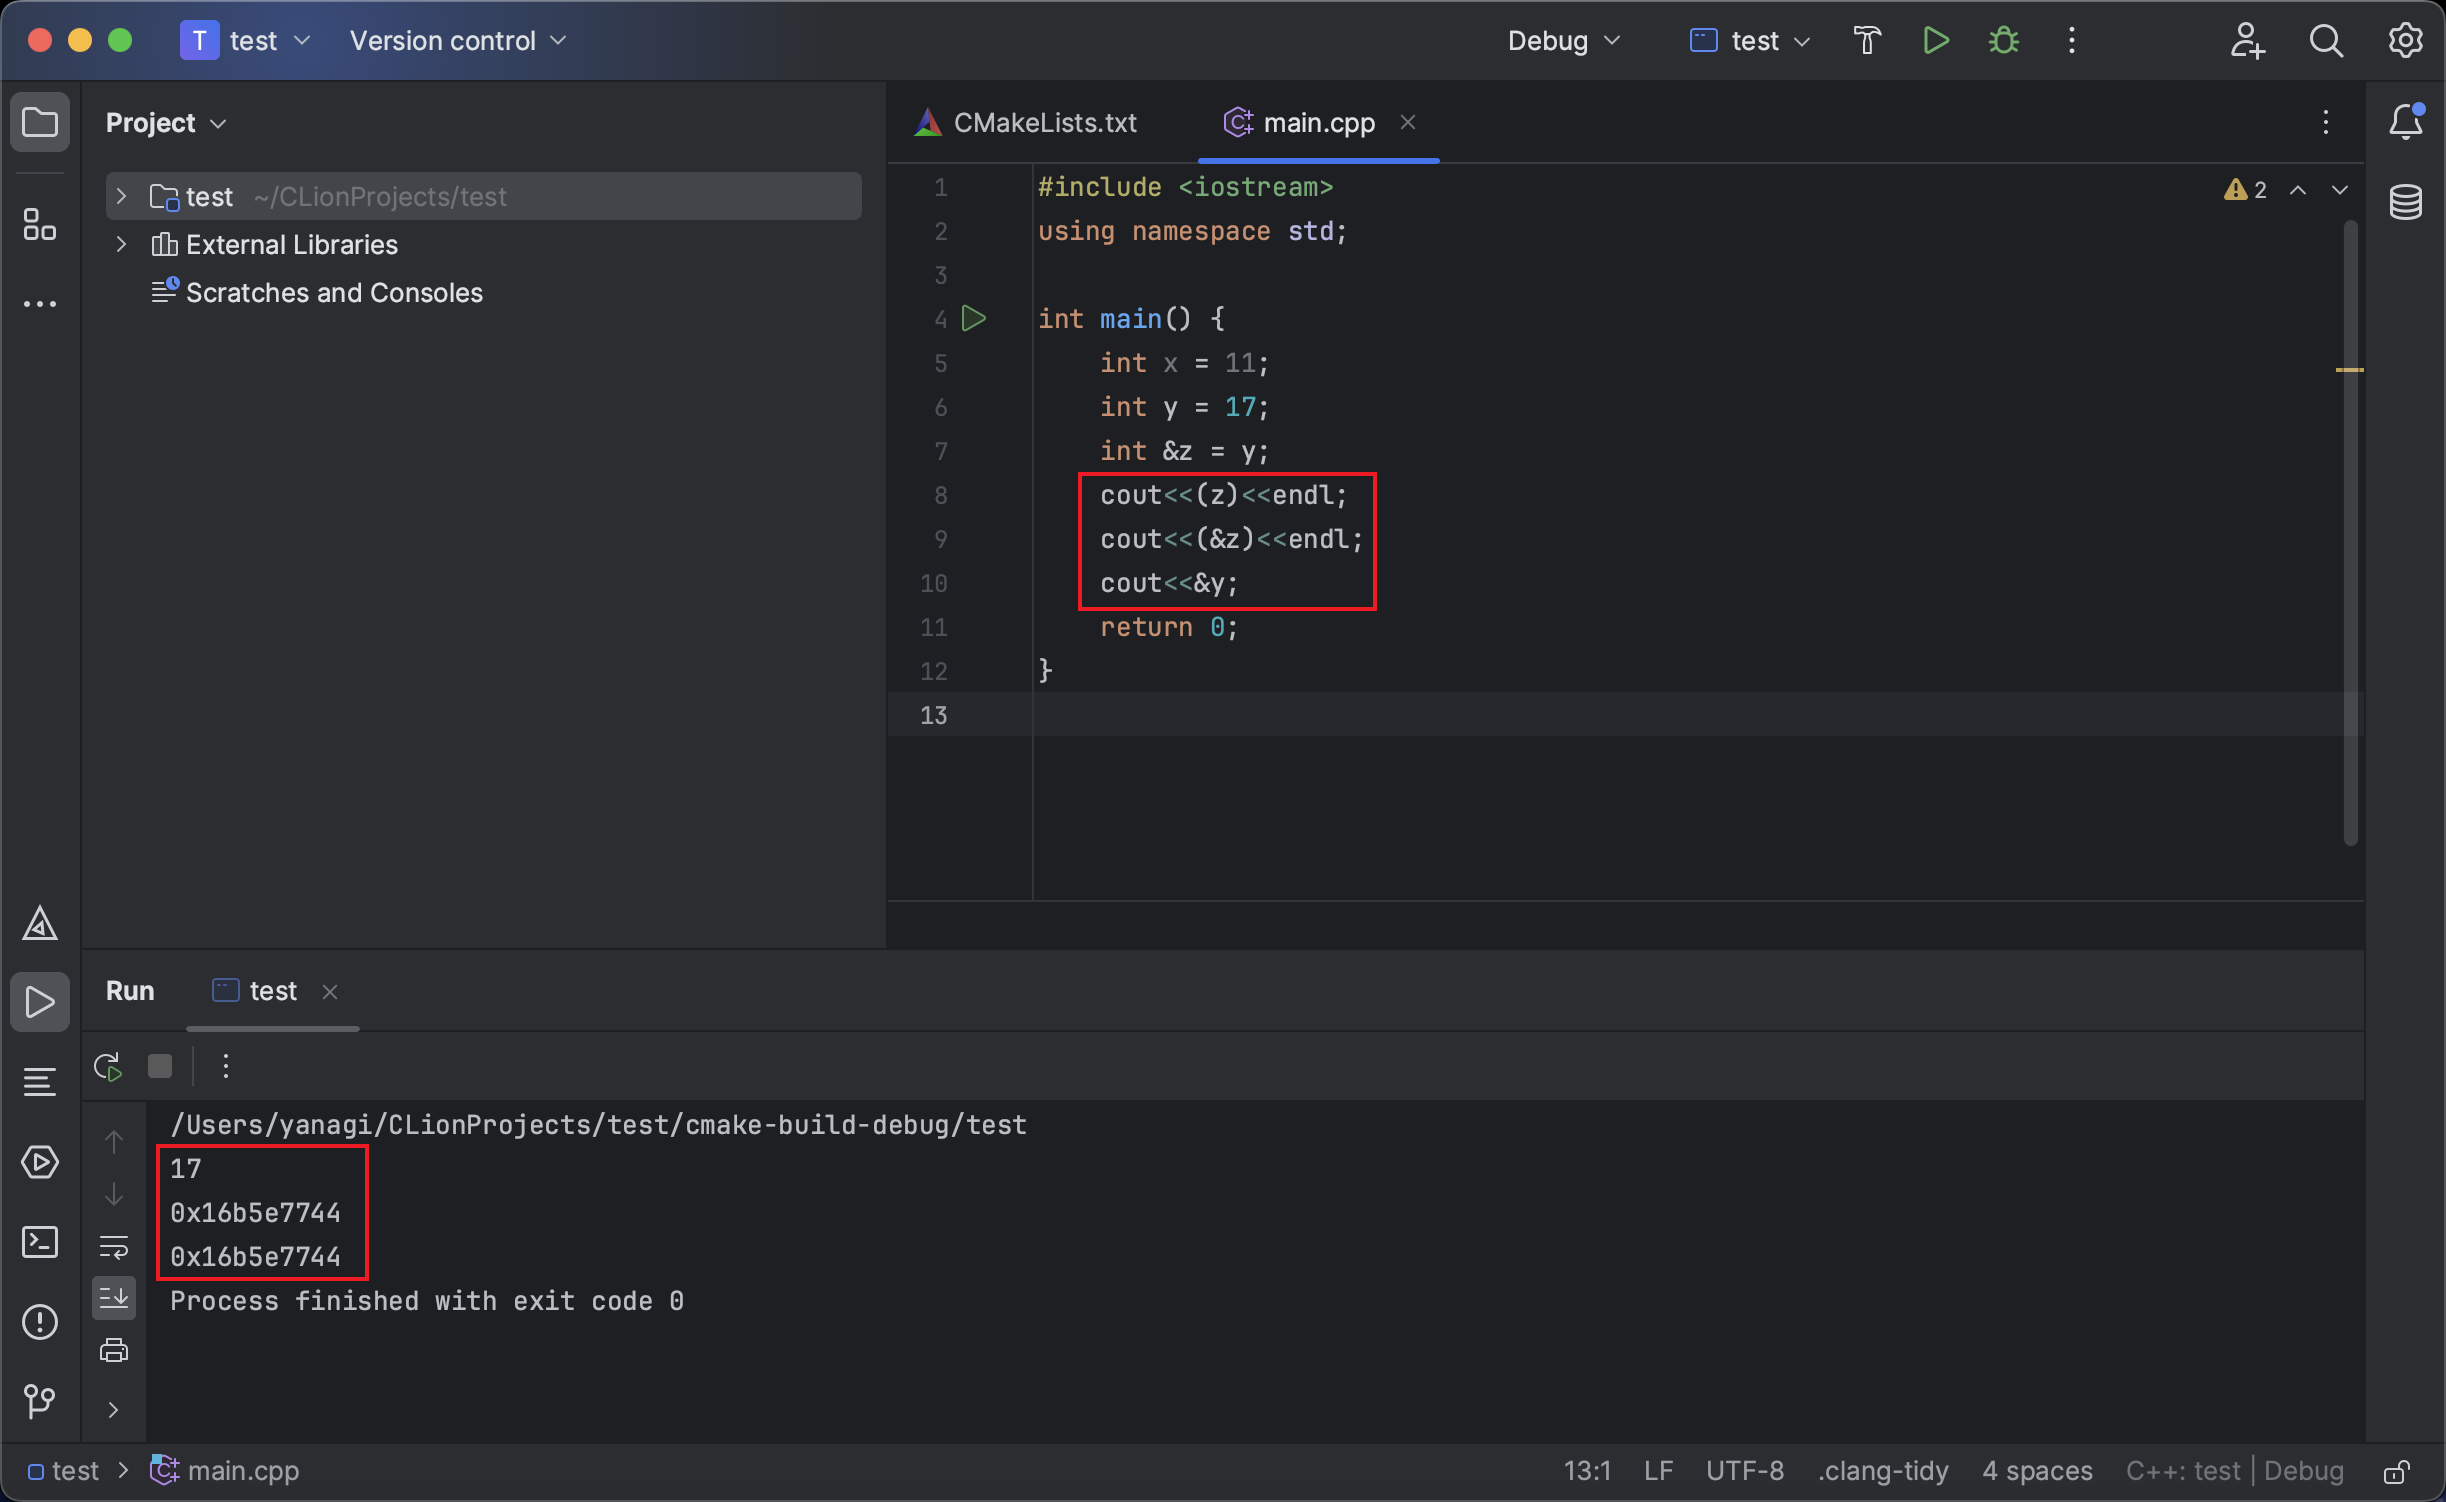Toggle soft-wrap in the Run console

pos(114,1247)
